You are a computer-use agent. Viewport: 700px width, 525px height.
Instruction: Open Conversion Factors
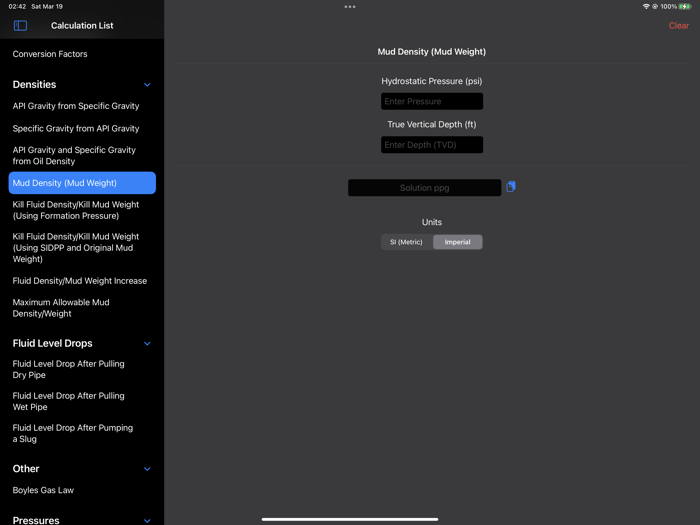(x=50, y=54)
